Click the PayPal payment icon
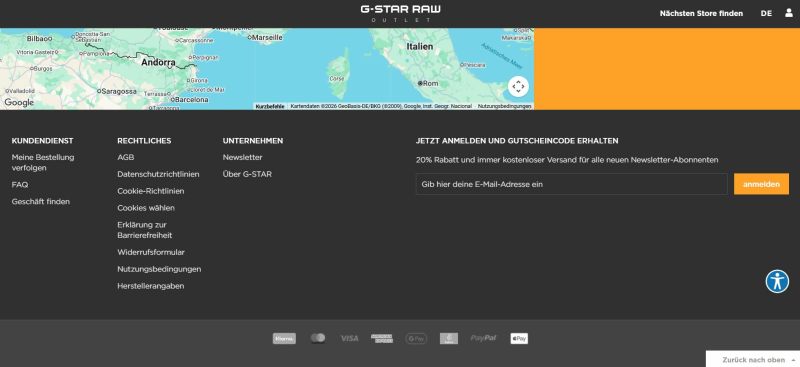 point(484,338)
